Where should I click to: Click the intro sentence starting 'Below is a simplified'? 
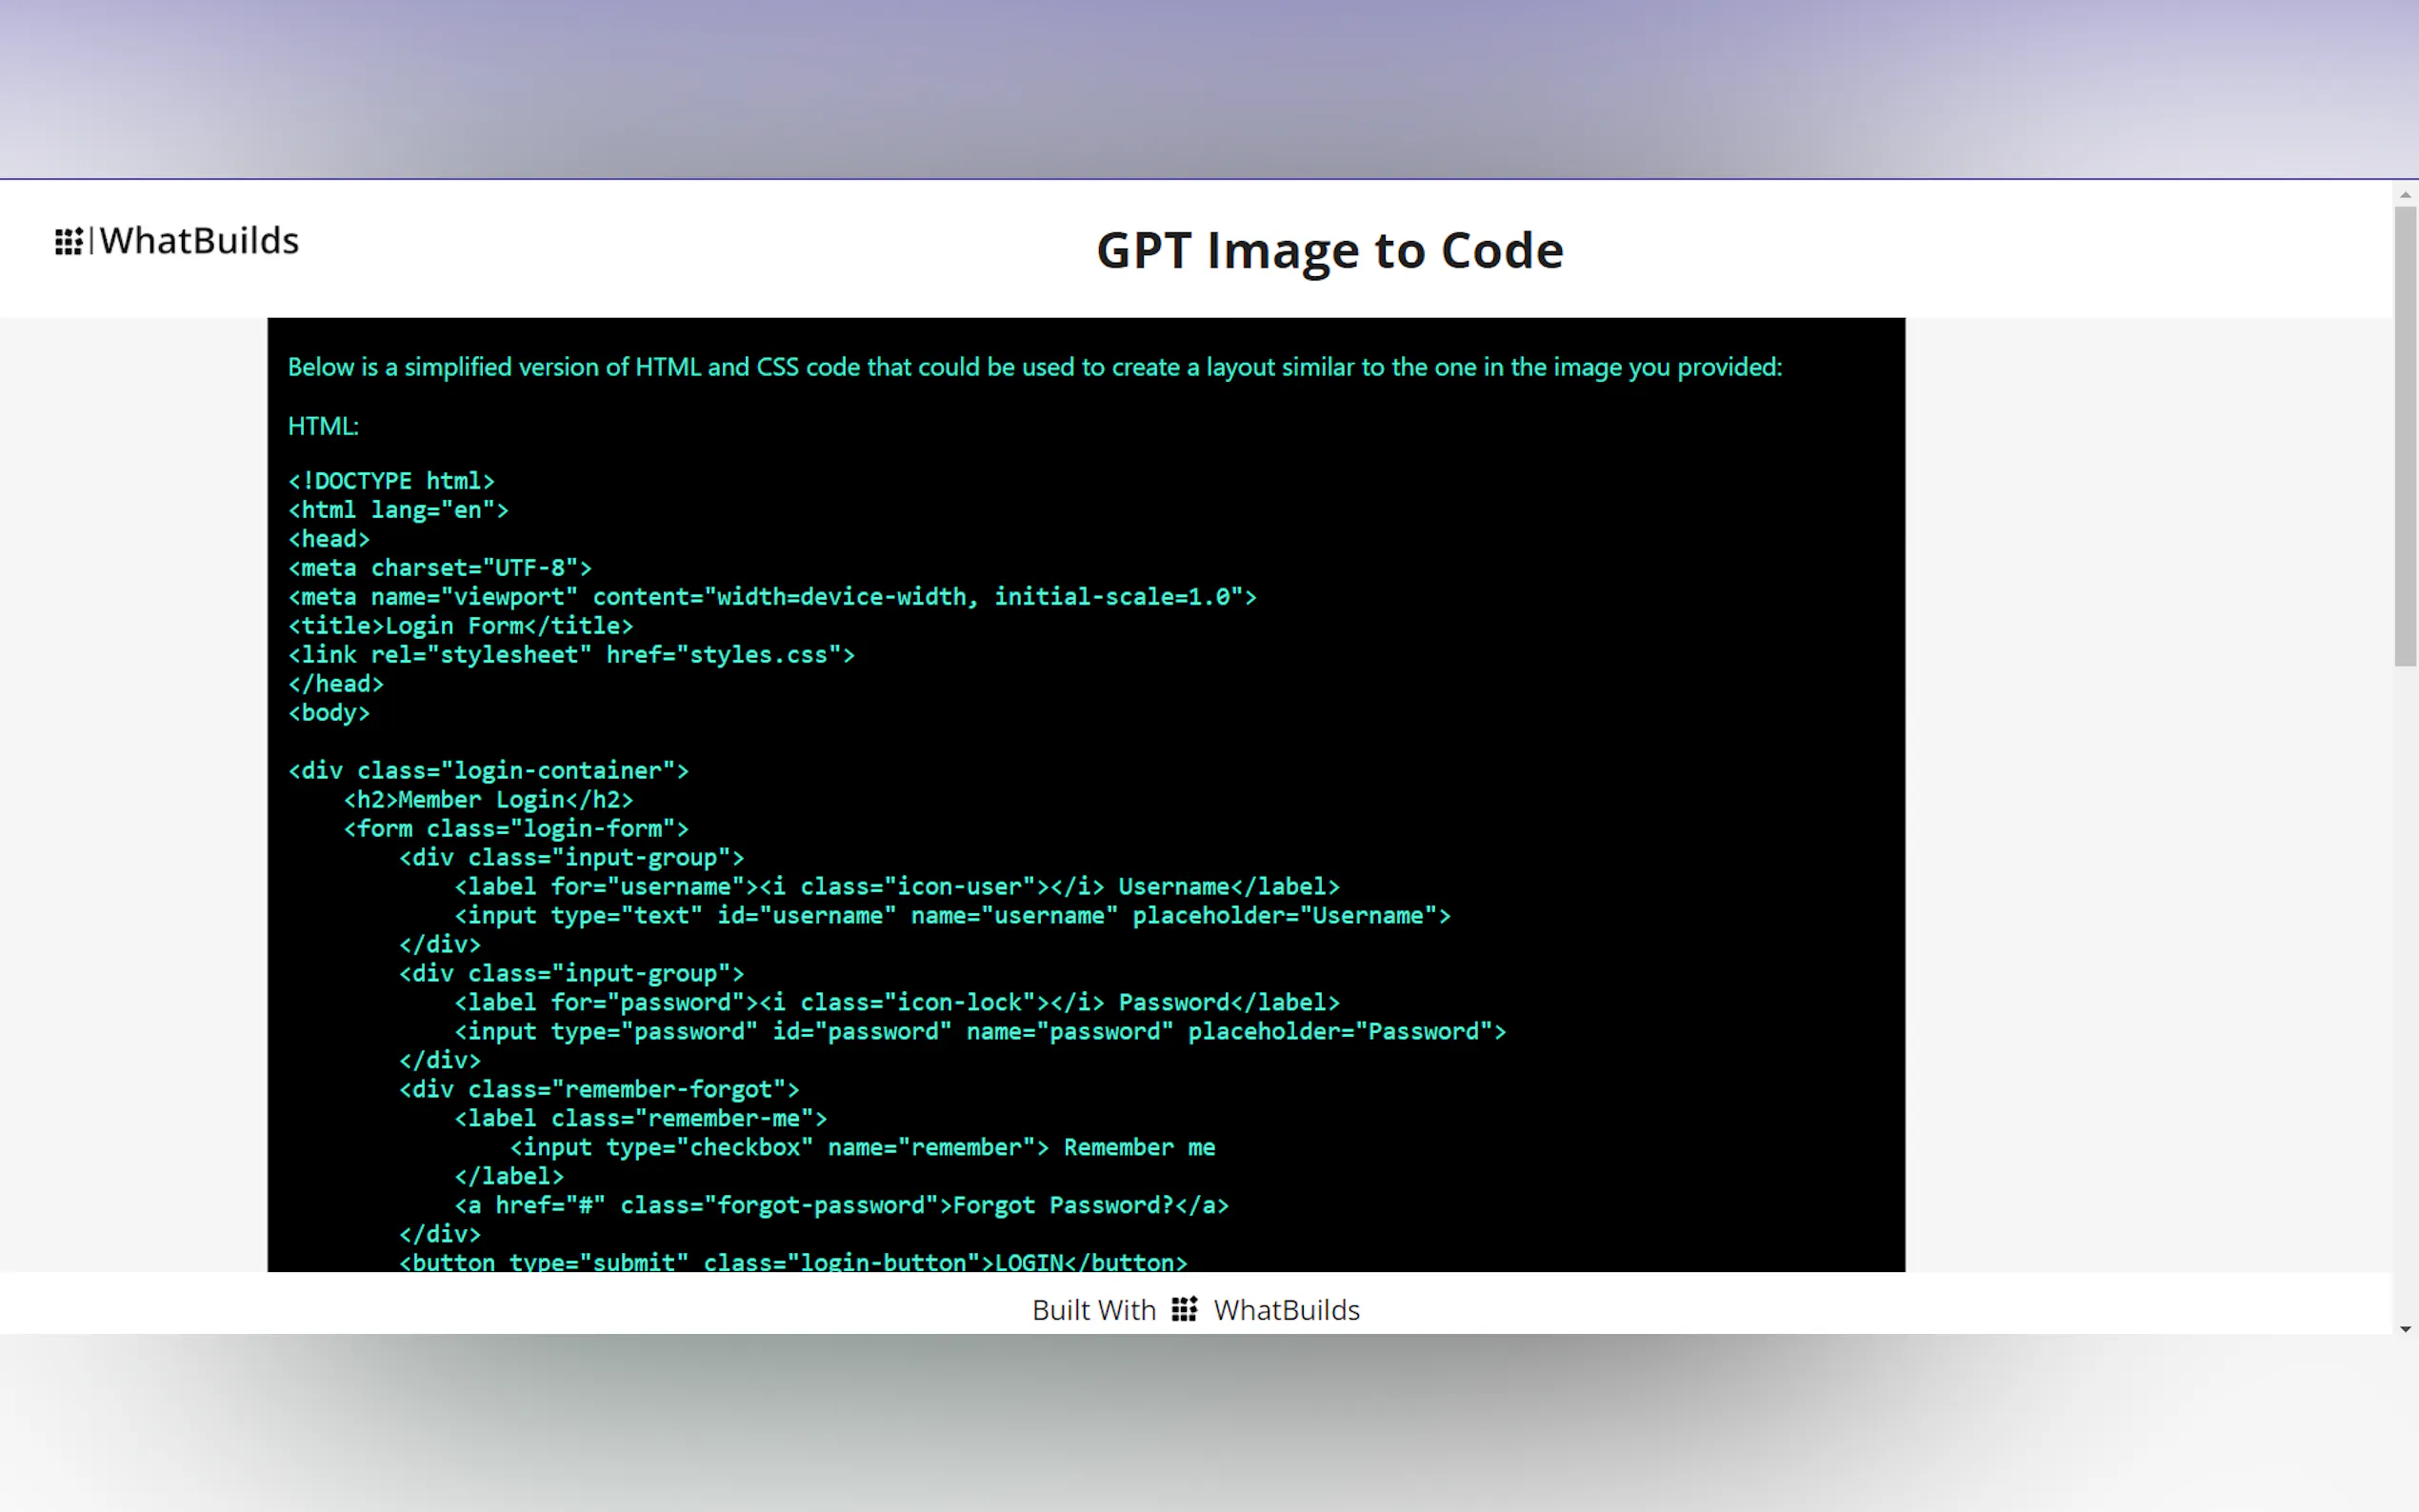pos(1034,367)
